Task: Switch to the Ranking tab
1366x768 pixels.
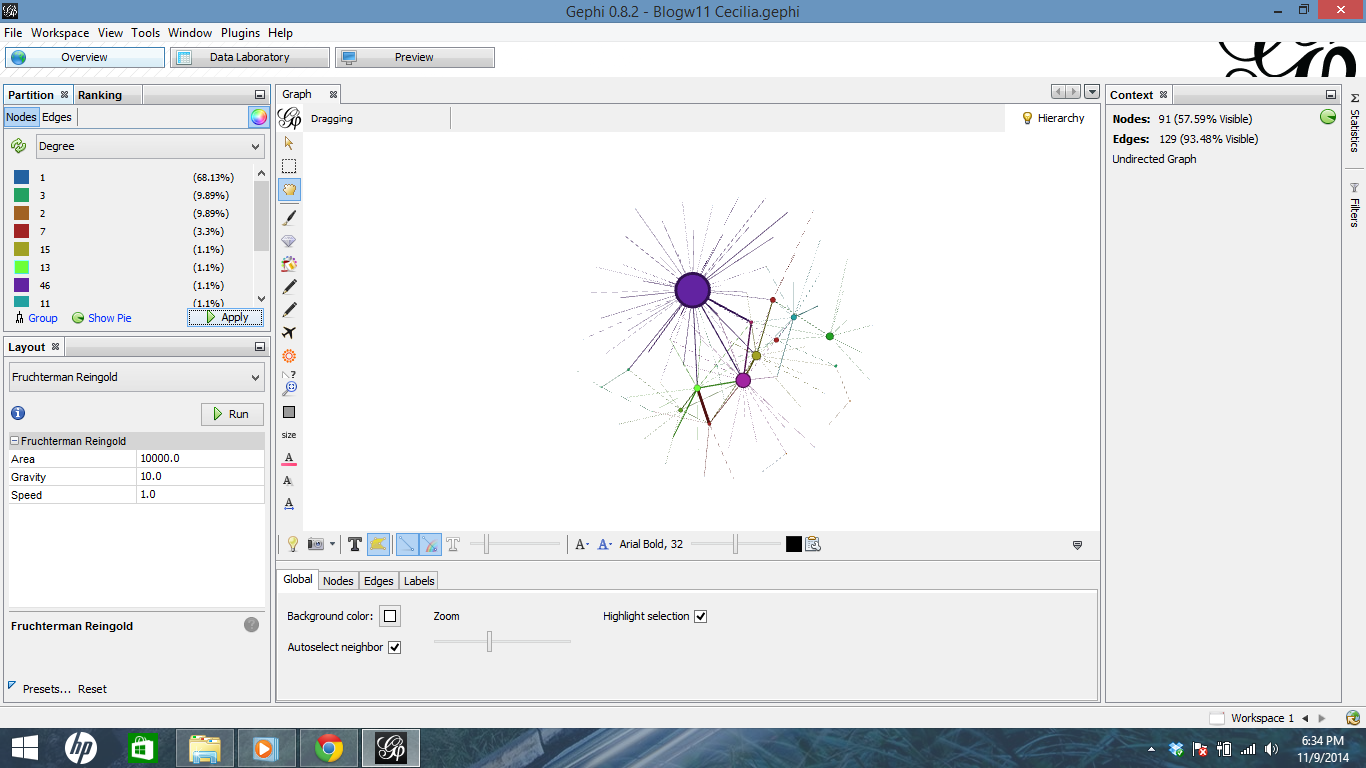Action: (x=100, y=95)
